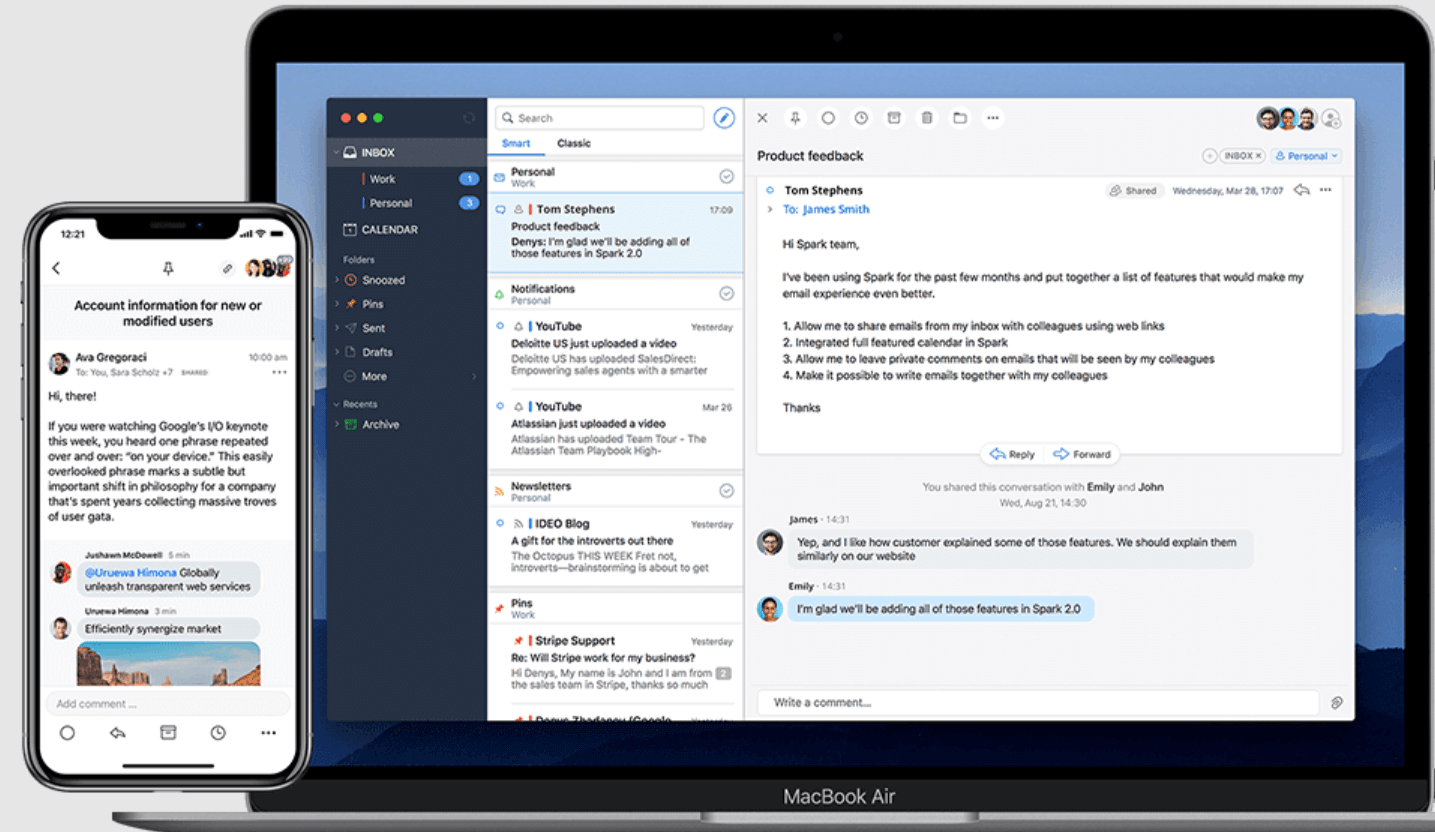
Task: Go back on the phone email screen
Action: (56, 268)
